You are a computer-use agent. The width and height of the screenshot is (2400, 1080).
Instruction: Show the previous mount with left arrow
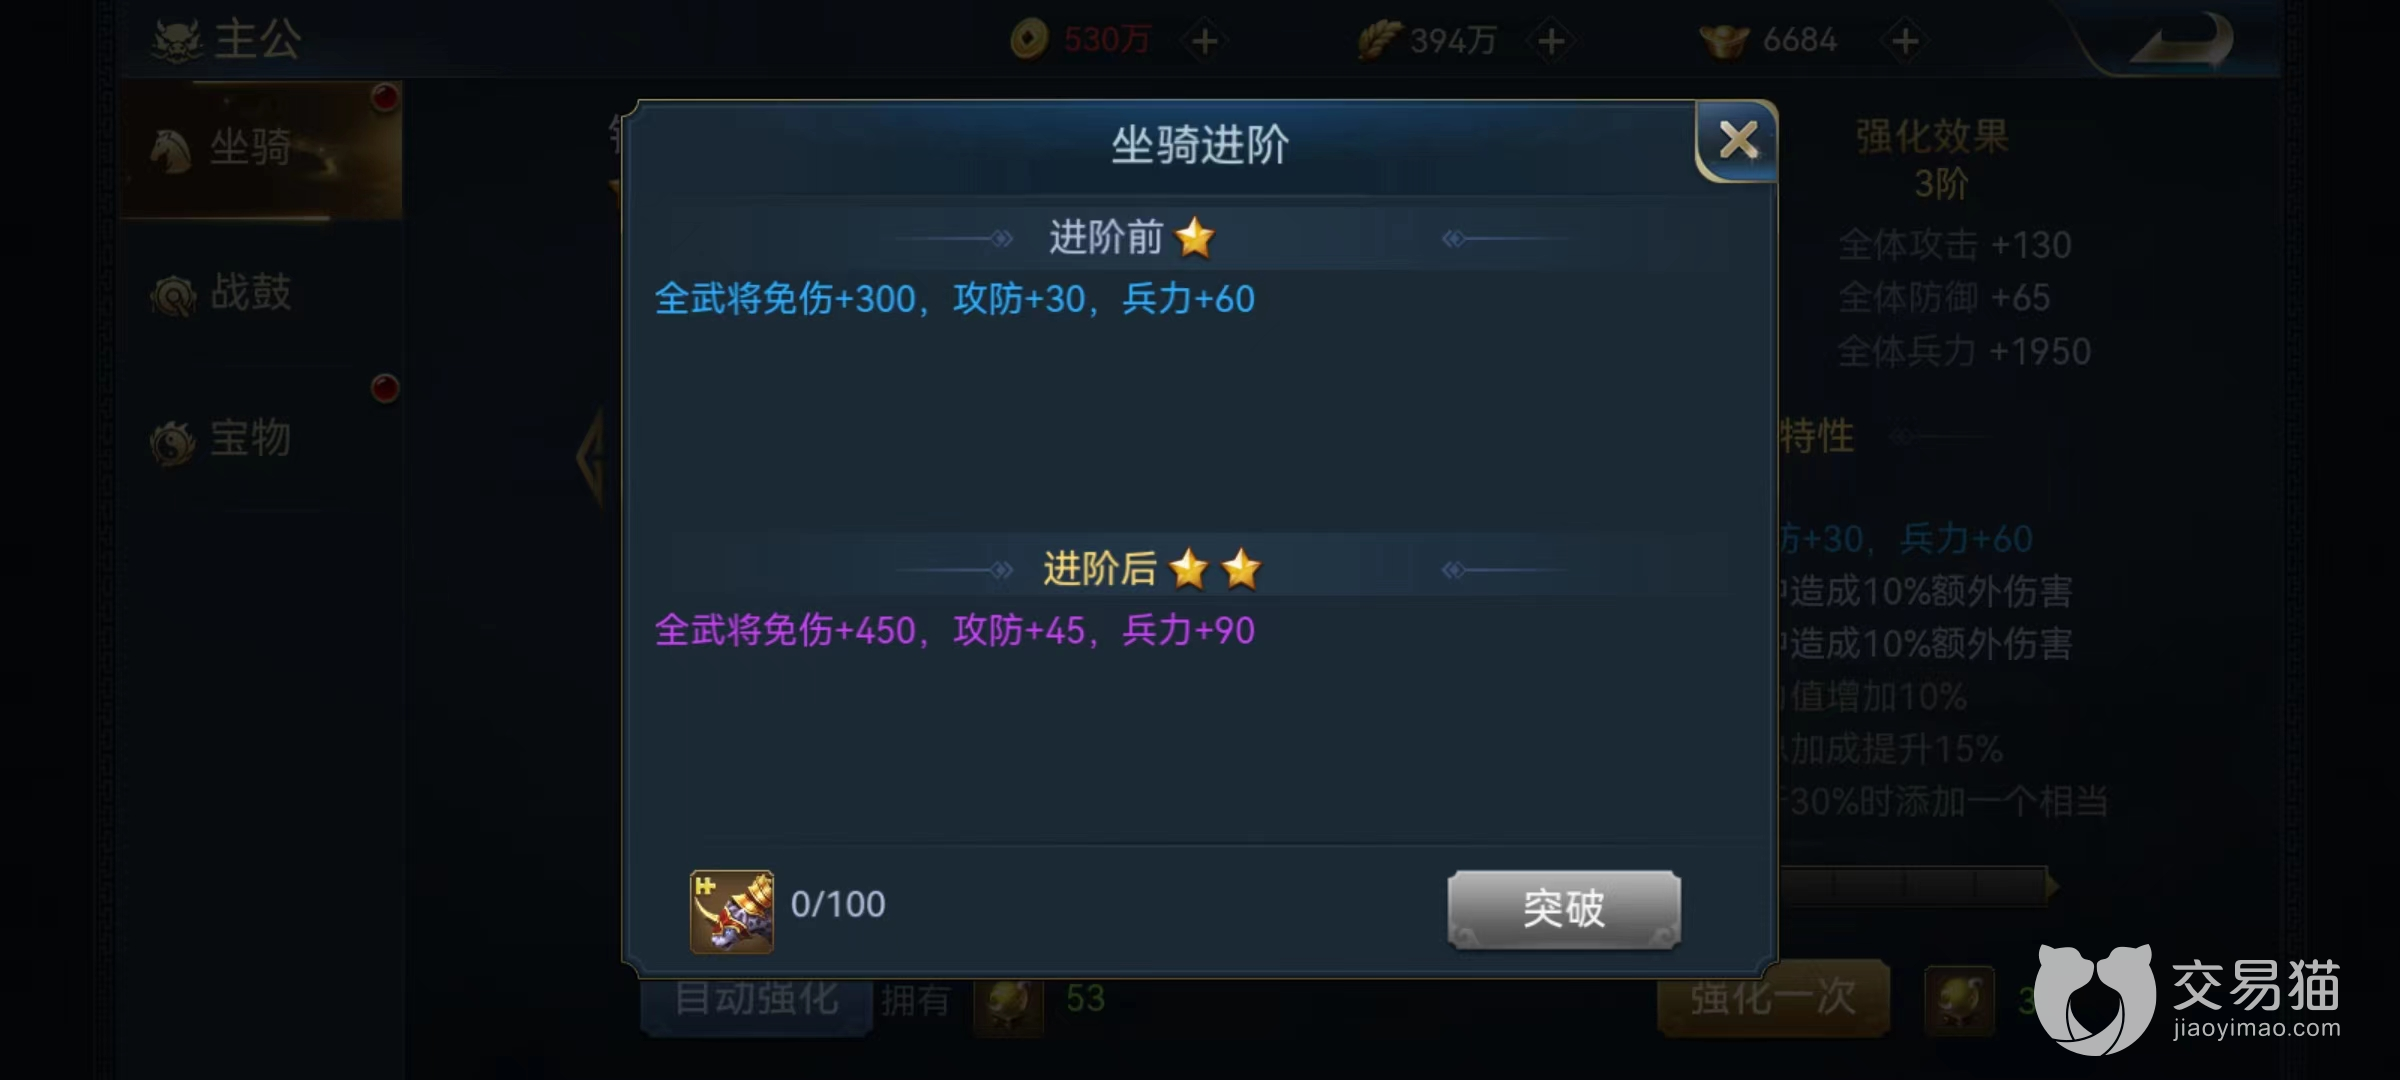592,456
